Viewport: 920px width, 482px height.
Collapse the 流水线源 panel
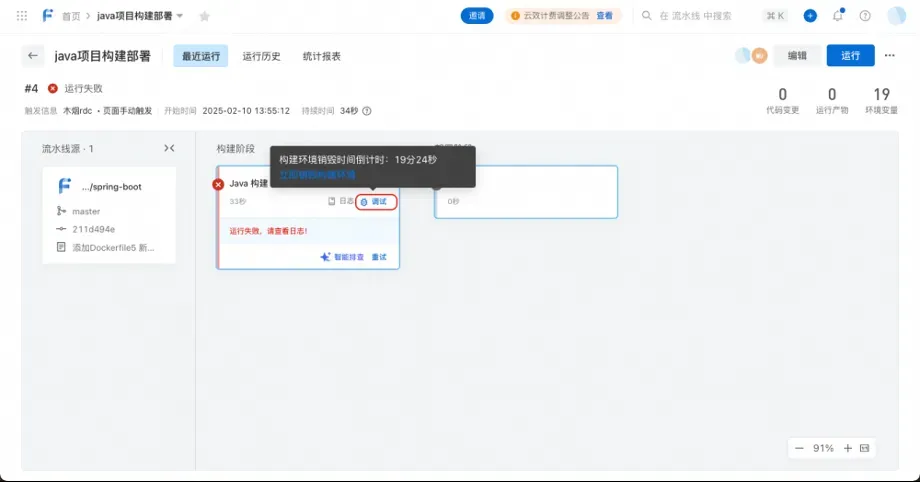[x=169, y=149]
